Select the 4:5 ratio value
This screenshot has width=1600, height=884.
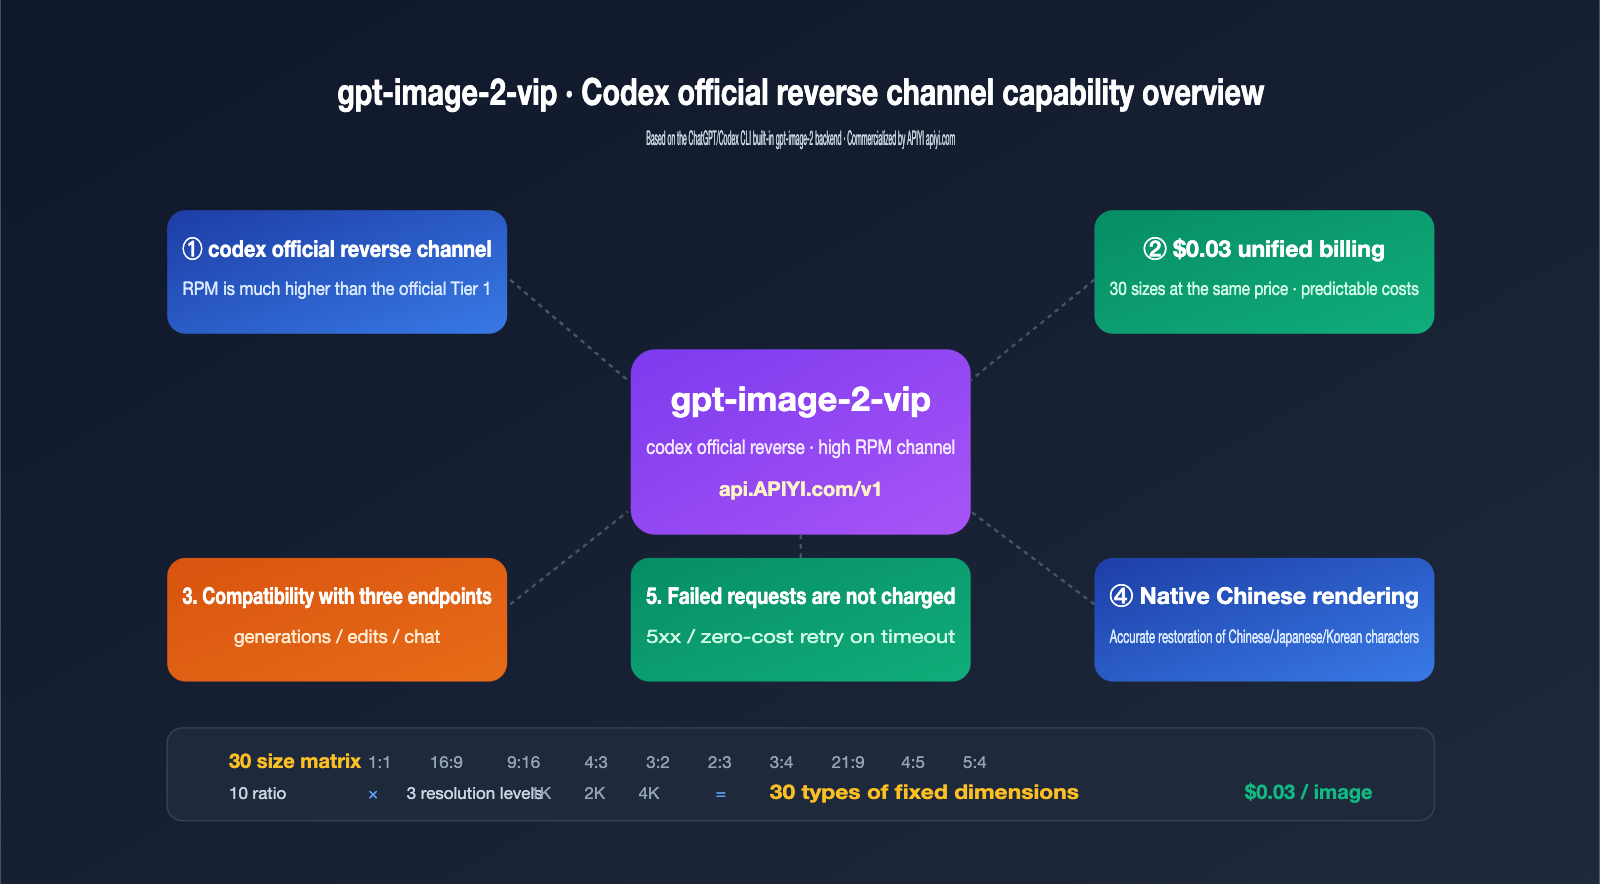click(913, 762)
